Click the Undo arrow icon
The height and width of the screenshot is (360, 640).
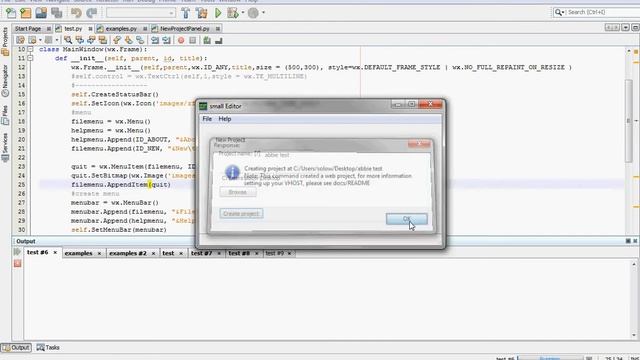76,13
